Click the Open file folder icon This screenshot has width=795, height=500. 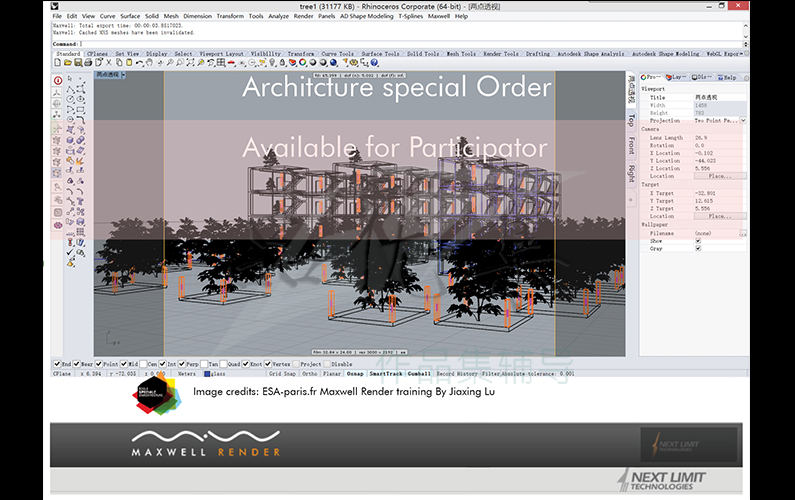(x=67, y=62)
